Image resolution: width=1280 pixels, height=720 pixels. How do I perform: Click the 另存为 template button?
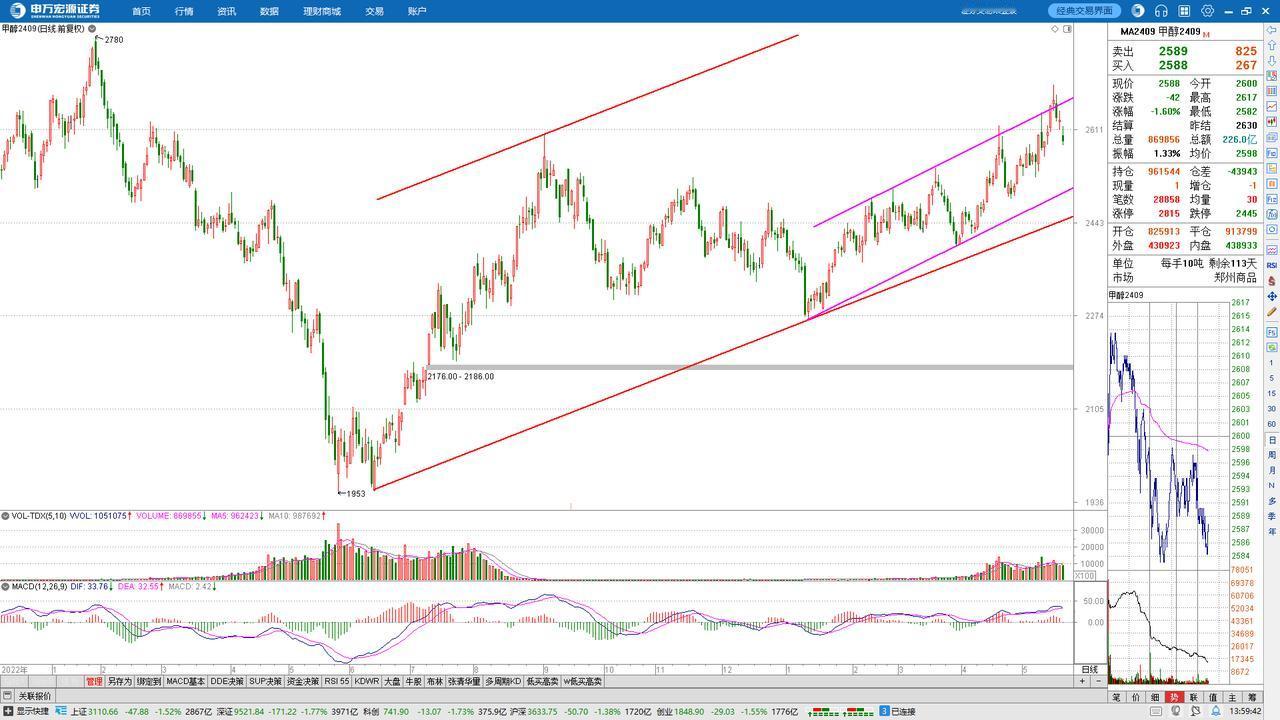[119, 681]
